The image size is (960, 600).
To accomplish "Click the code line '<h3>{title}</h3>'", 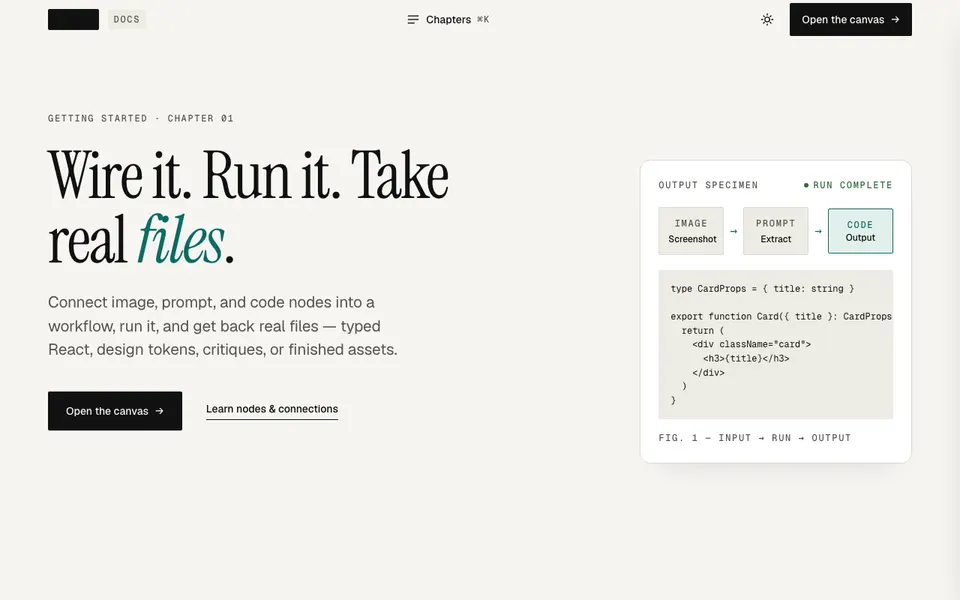I will click(746, 359).
